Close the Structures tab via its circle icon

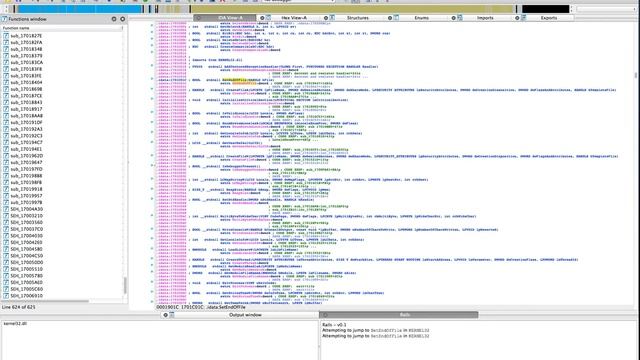pos(326,18)
